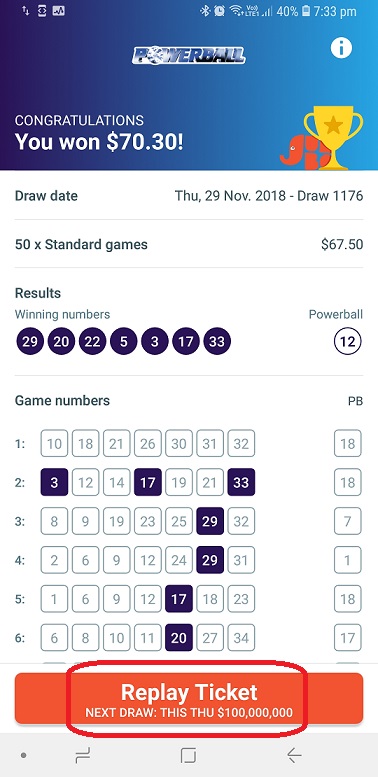Tap the Draw date row
This screenshot has height=777, width=378.
click(x=189, y=196)
